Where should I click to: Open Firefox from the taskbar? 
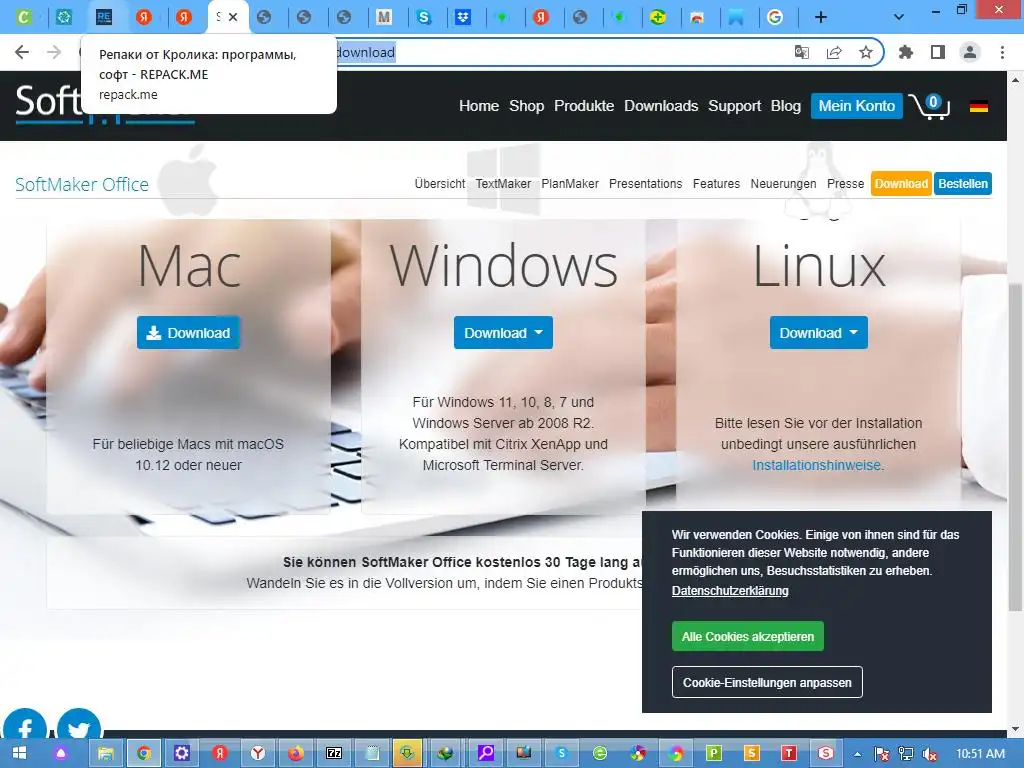[x=296, y=754]
